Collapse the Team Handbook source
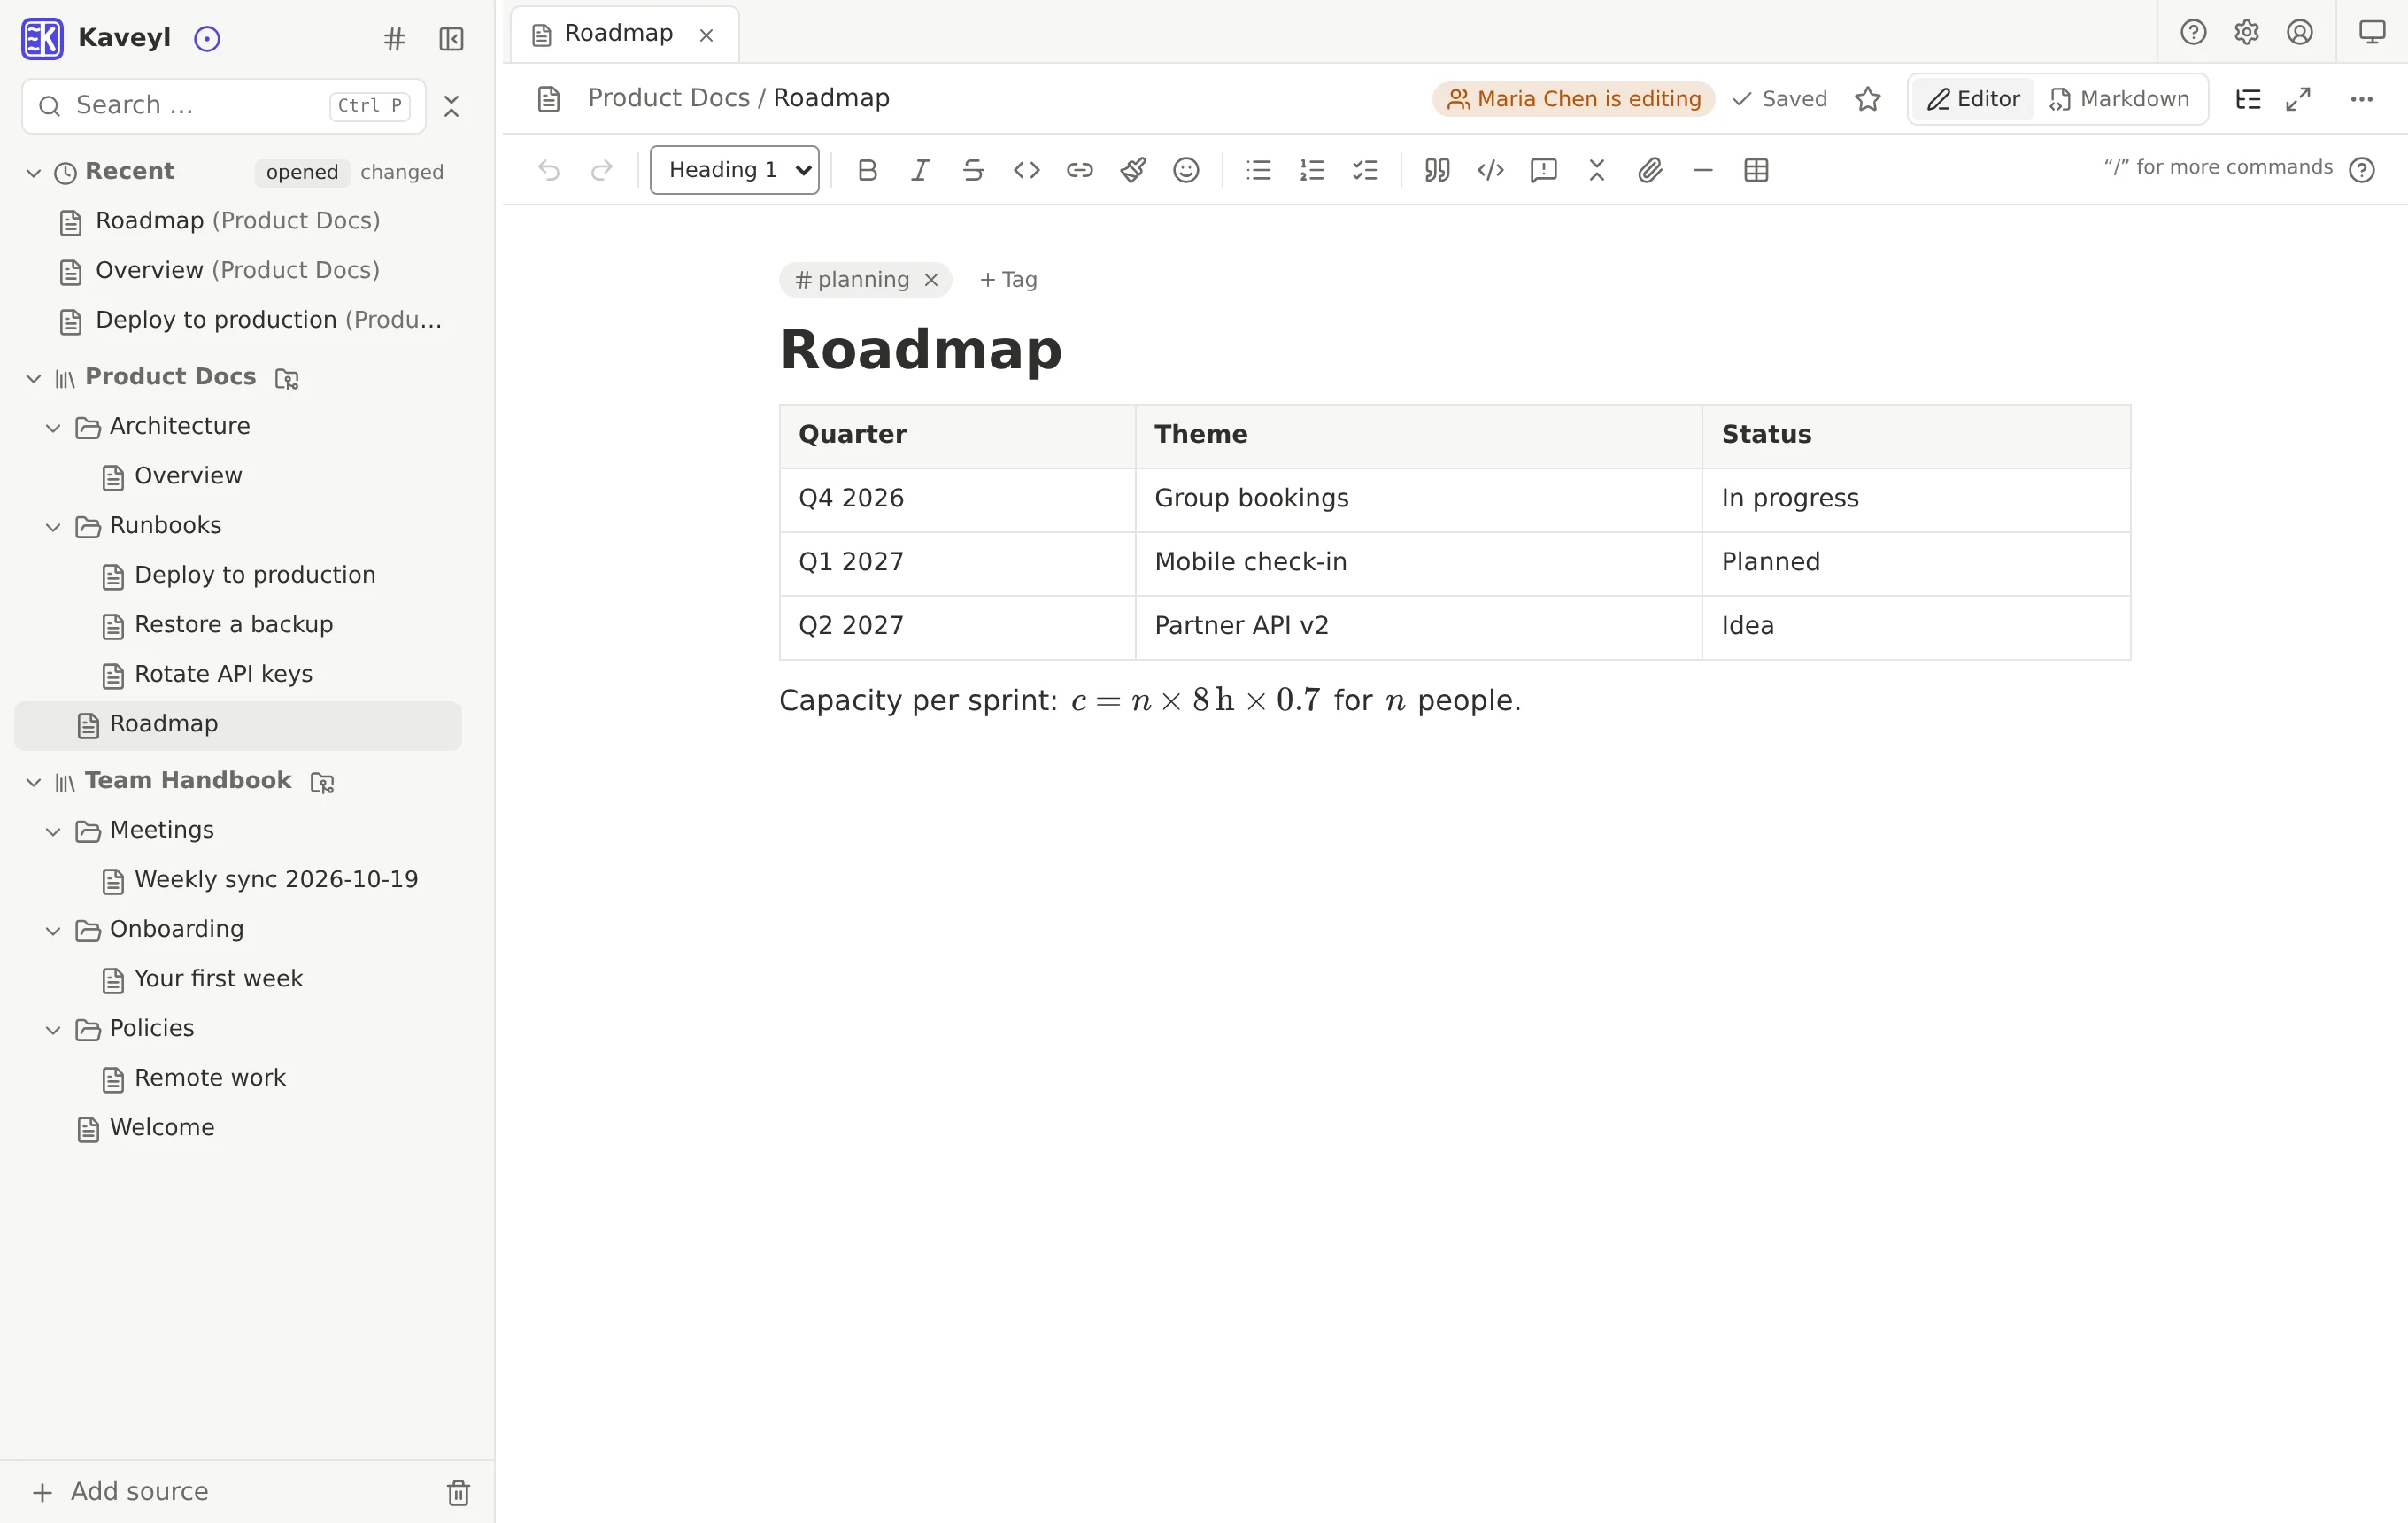 click(34, 782)
